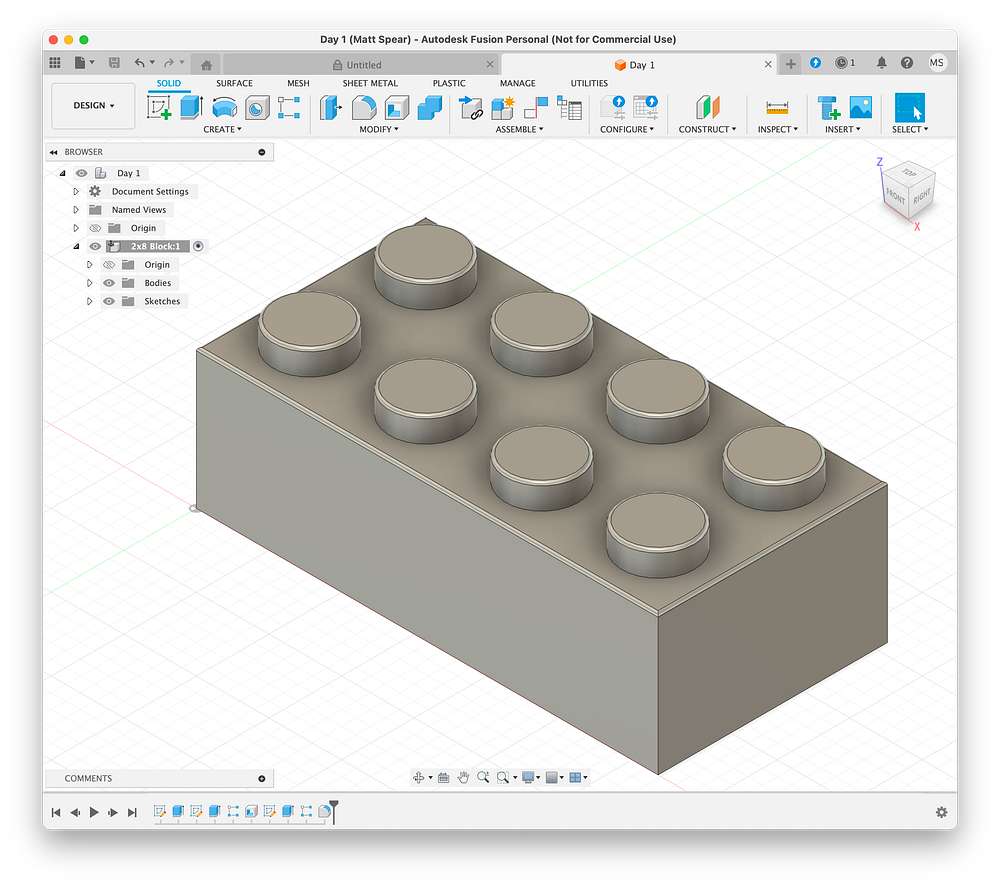Select the Revolve tool in Create
Screen dimensions: 1000x886
pyautogui.click(x=224, y=108)
